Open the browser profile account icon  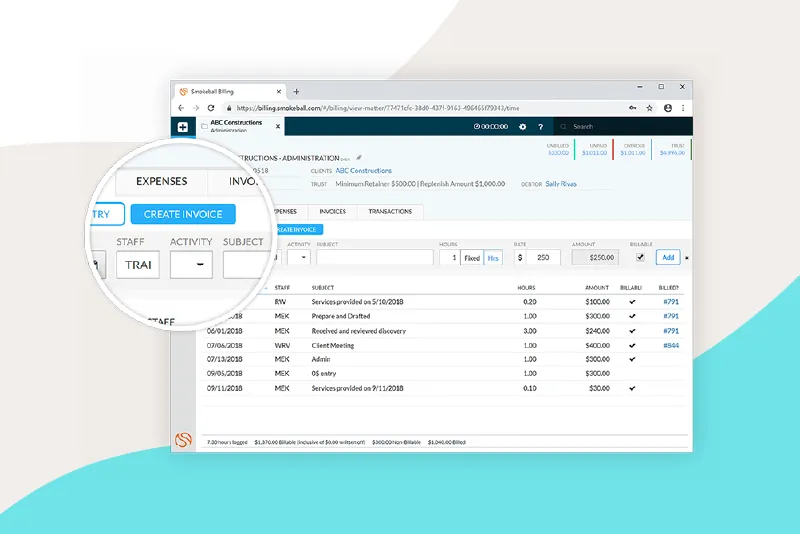[x=667, y=108]
